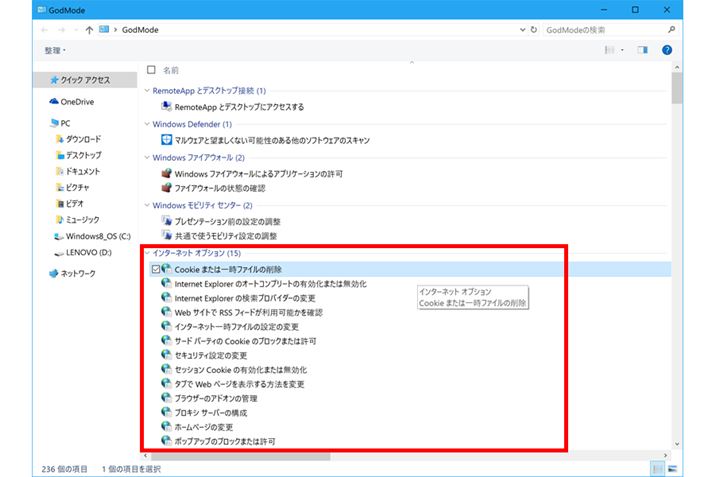Select タブで Web ページを表示する方法を変更

(x=239, y=384)
